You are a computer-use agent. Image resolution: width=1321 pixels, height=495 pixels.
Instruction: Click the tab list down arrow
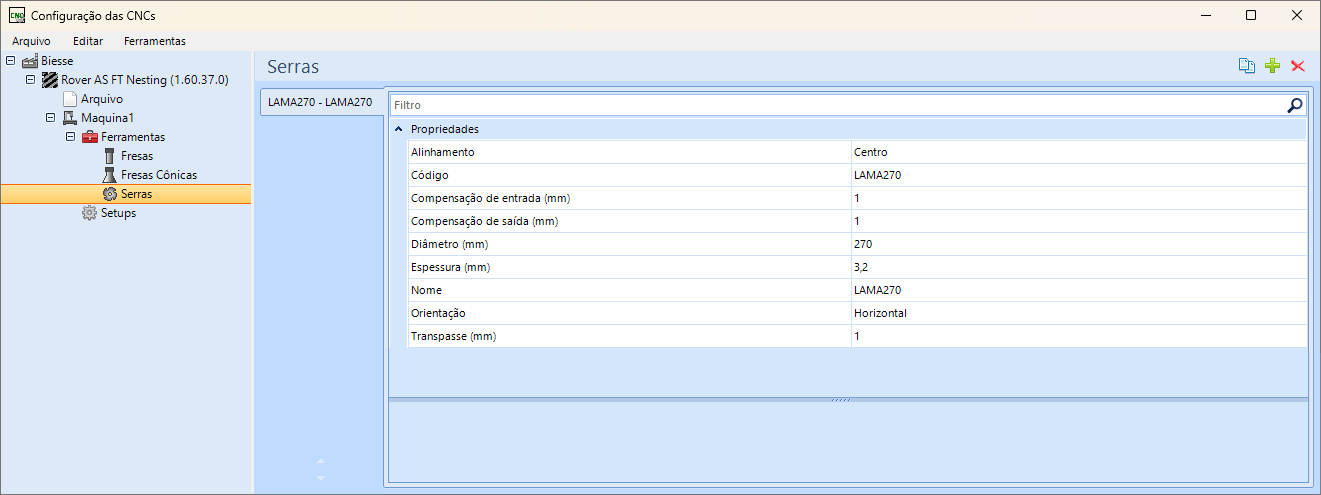pos(320,478)
